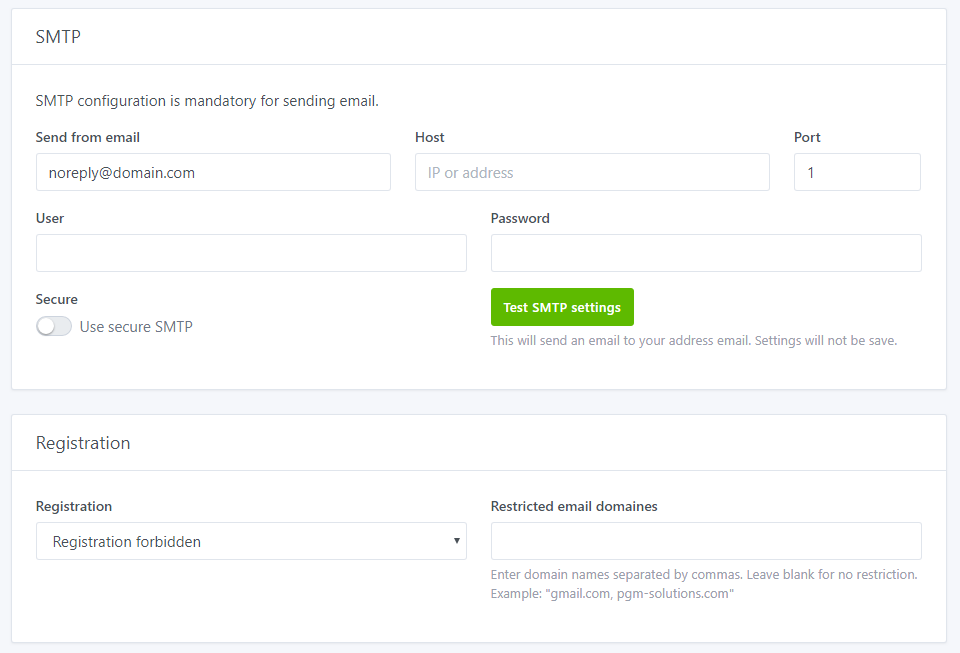Focus the Password input box
Image resolution: width=960 pixels, height=653 pixels.
(x=706, y=253)
